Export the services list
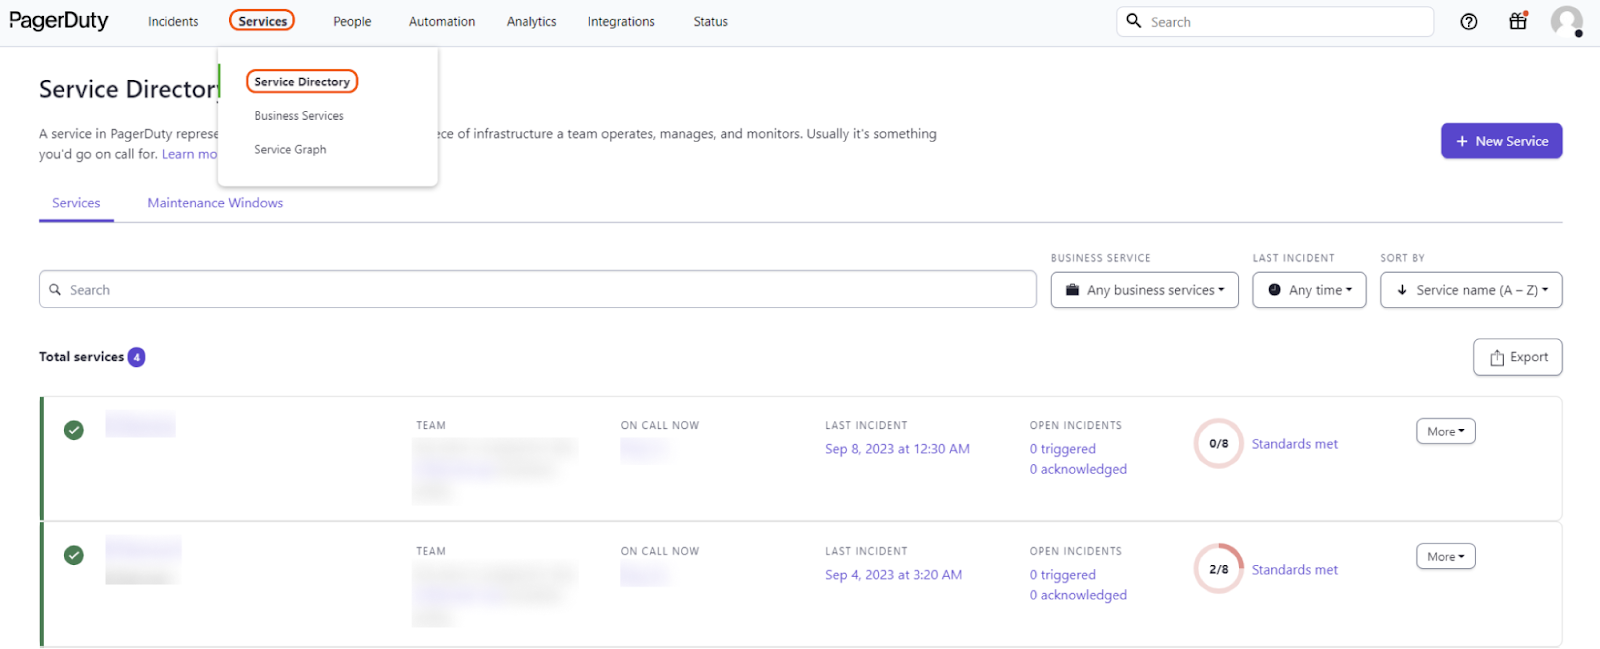Image resolution: width=1600 pixels, height=649 pixels. click(x=1517, y=357)
